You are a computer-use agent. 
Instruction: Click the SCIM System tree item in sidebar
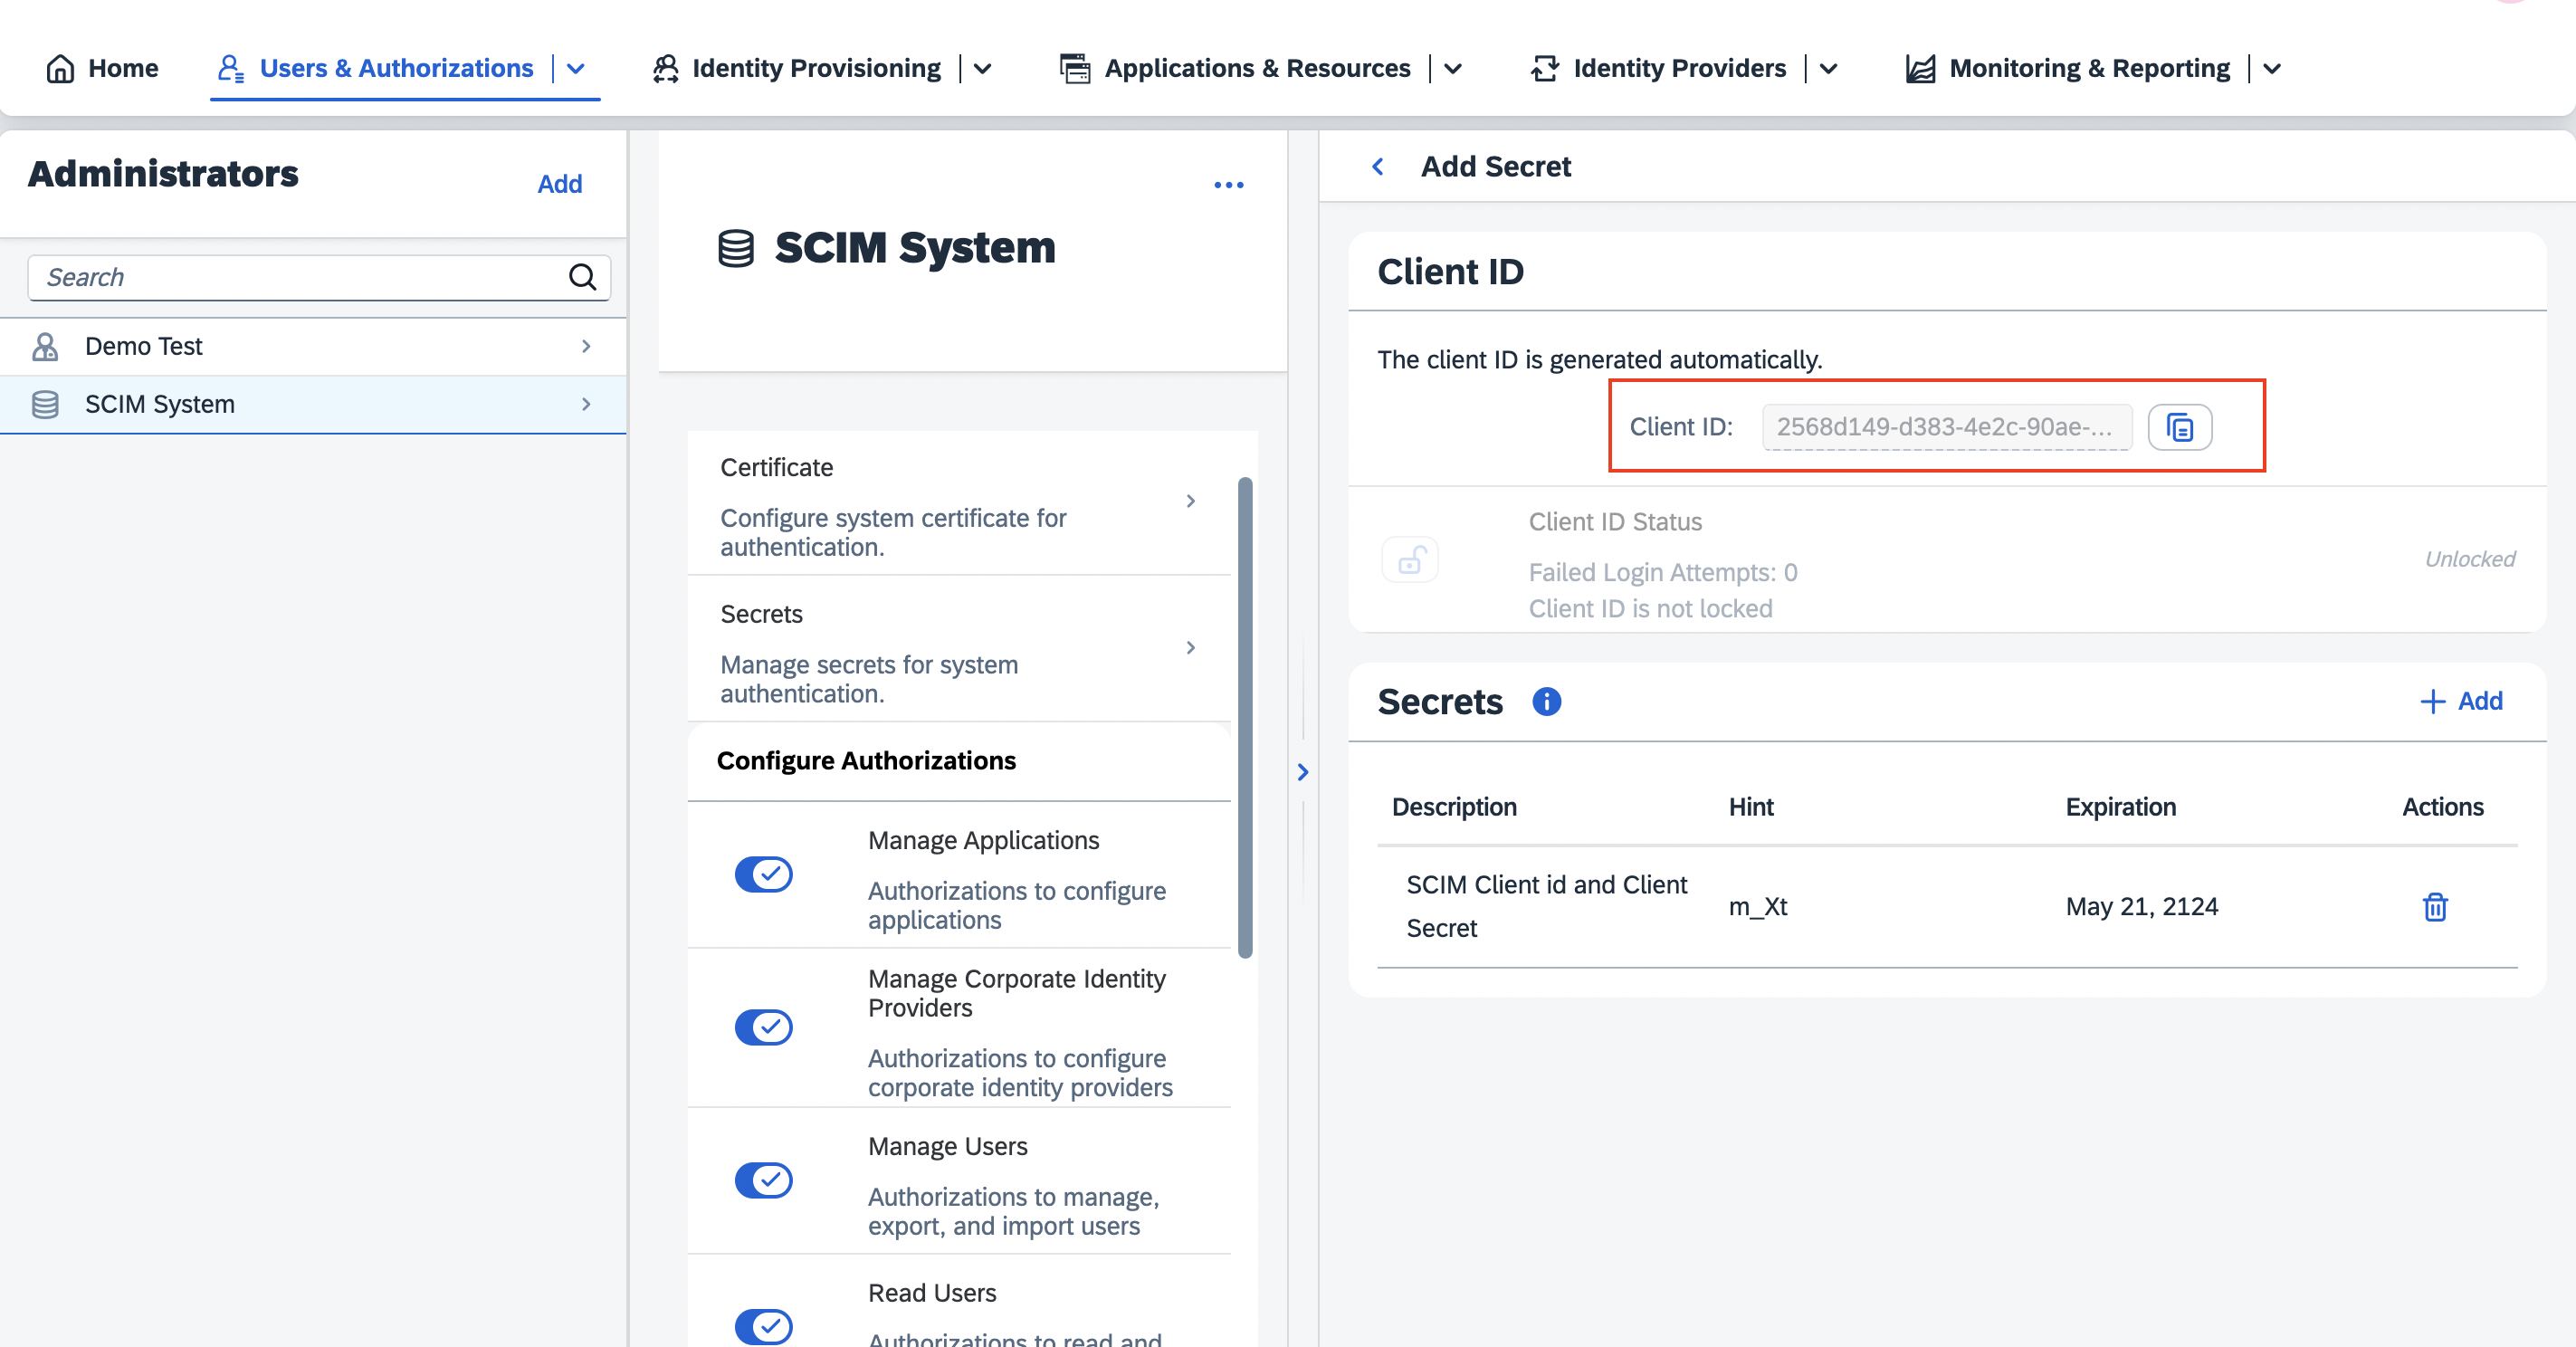pos(313,404)
